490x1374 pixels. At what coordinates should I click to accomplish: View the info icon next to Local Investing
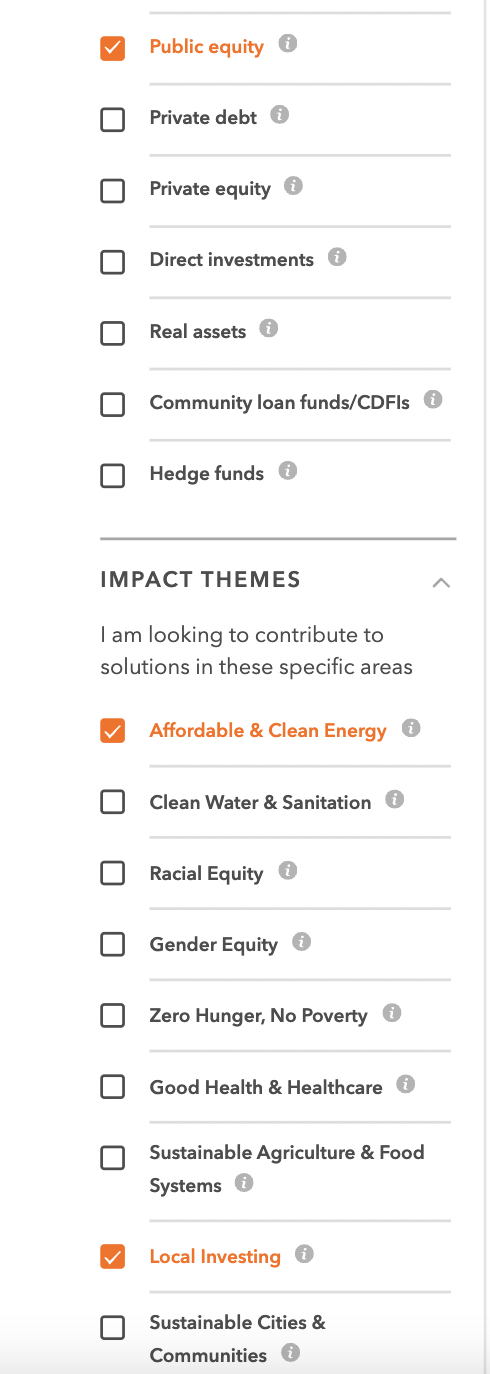click(x=305, y=1254)
